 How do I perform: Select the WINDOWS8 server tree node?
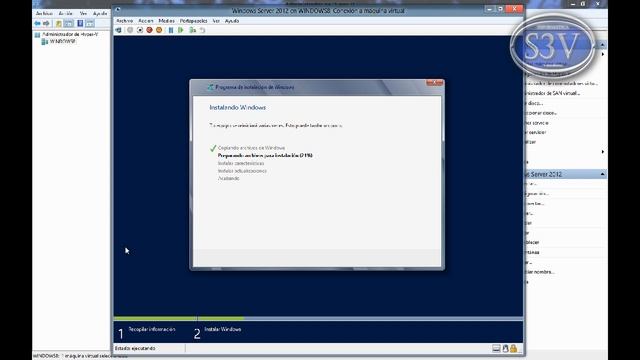click(62, 41)
